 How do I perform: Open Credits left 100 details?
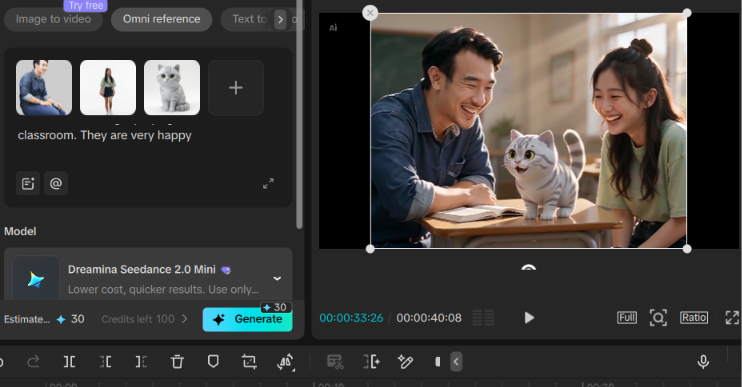pos(144,319)
